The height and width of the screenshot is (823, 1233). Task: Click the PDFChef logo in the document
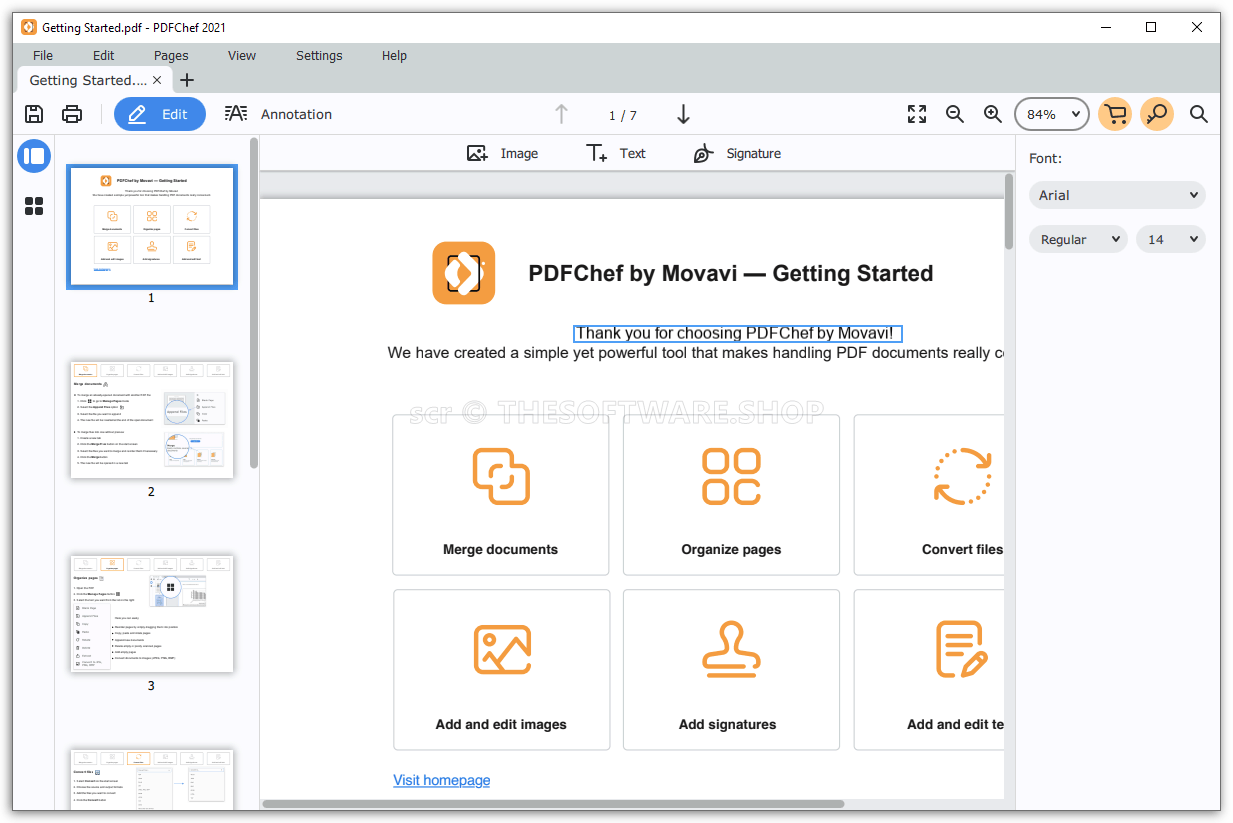pos(463,273)
